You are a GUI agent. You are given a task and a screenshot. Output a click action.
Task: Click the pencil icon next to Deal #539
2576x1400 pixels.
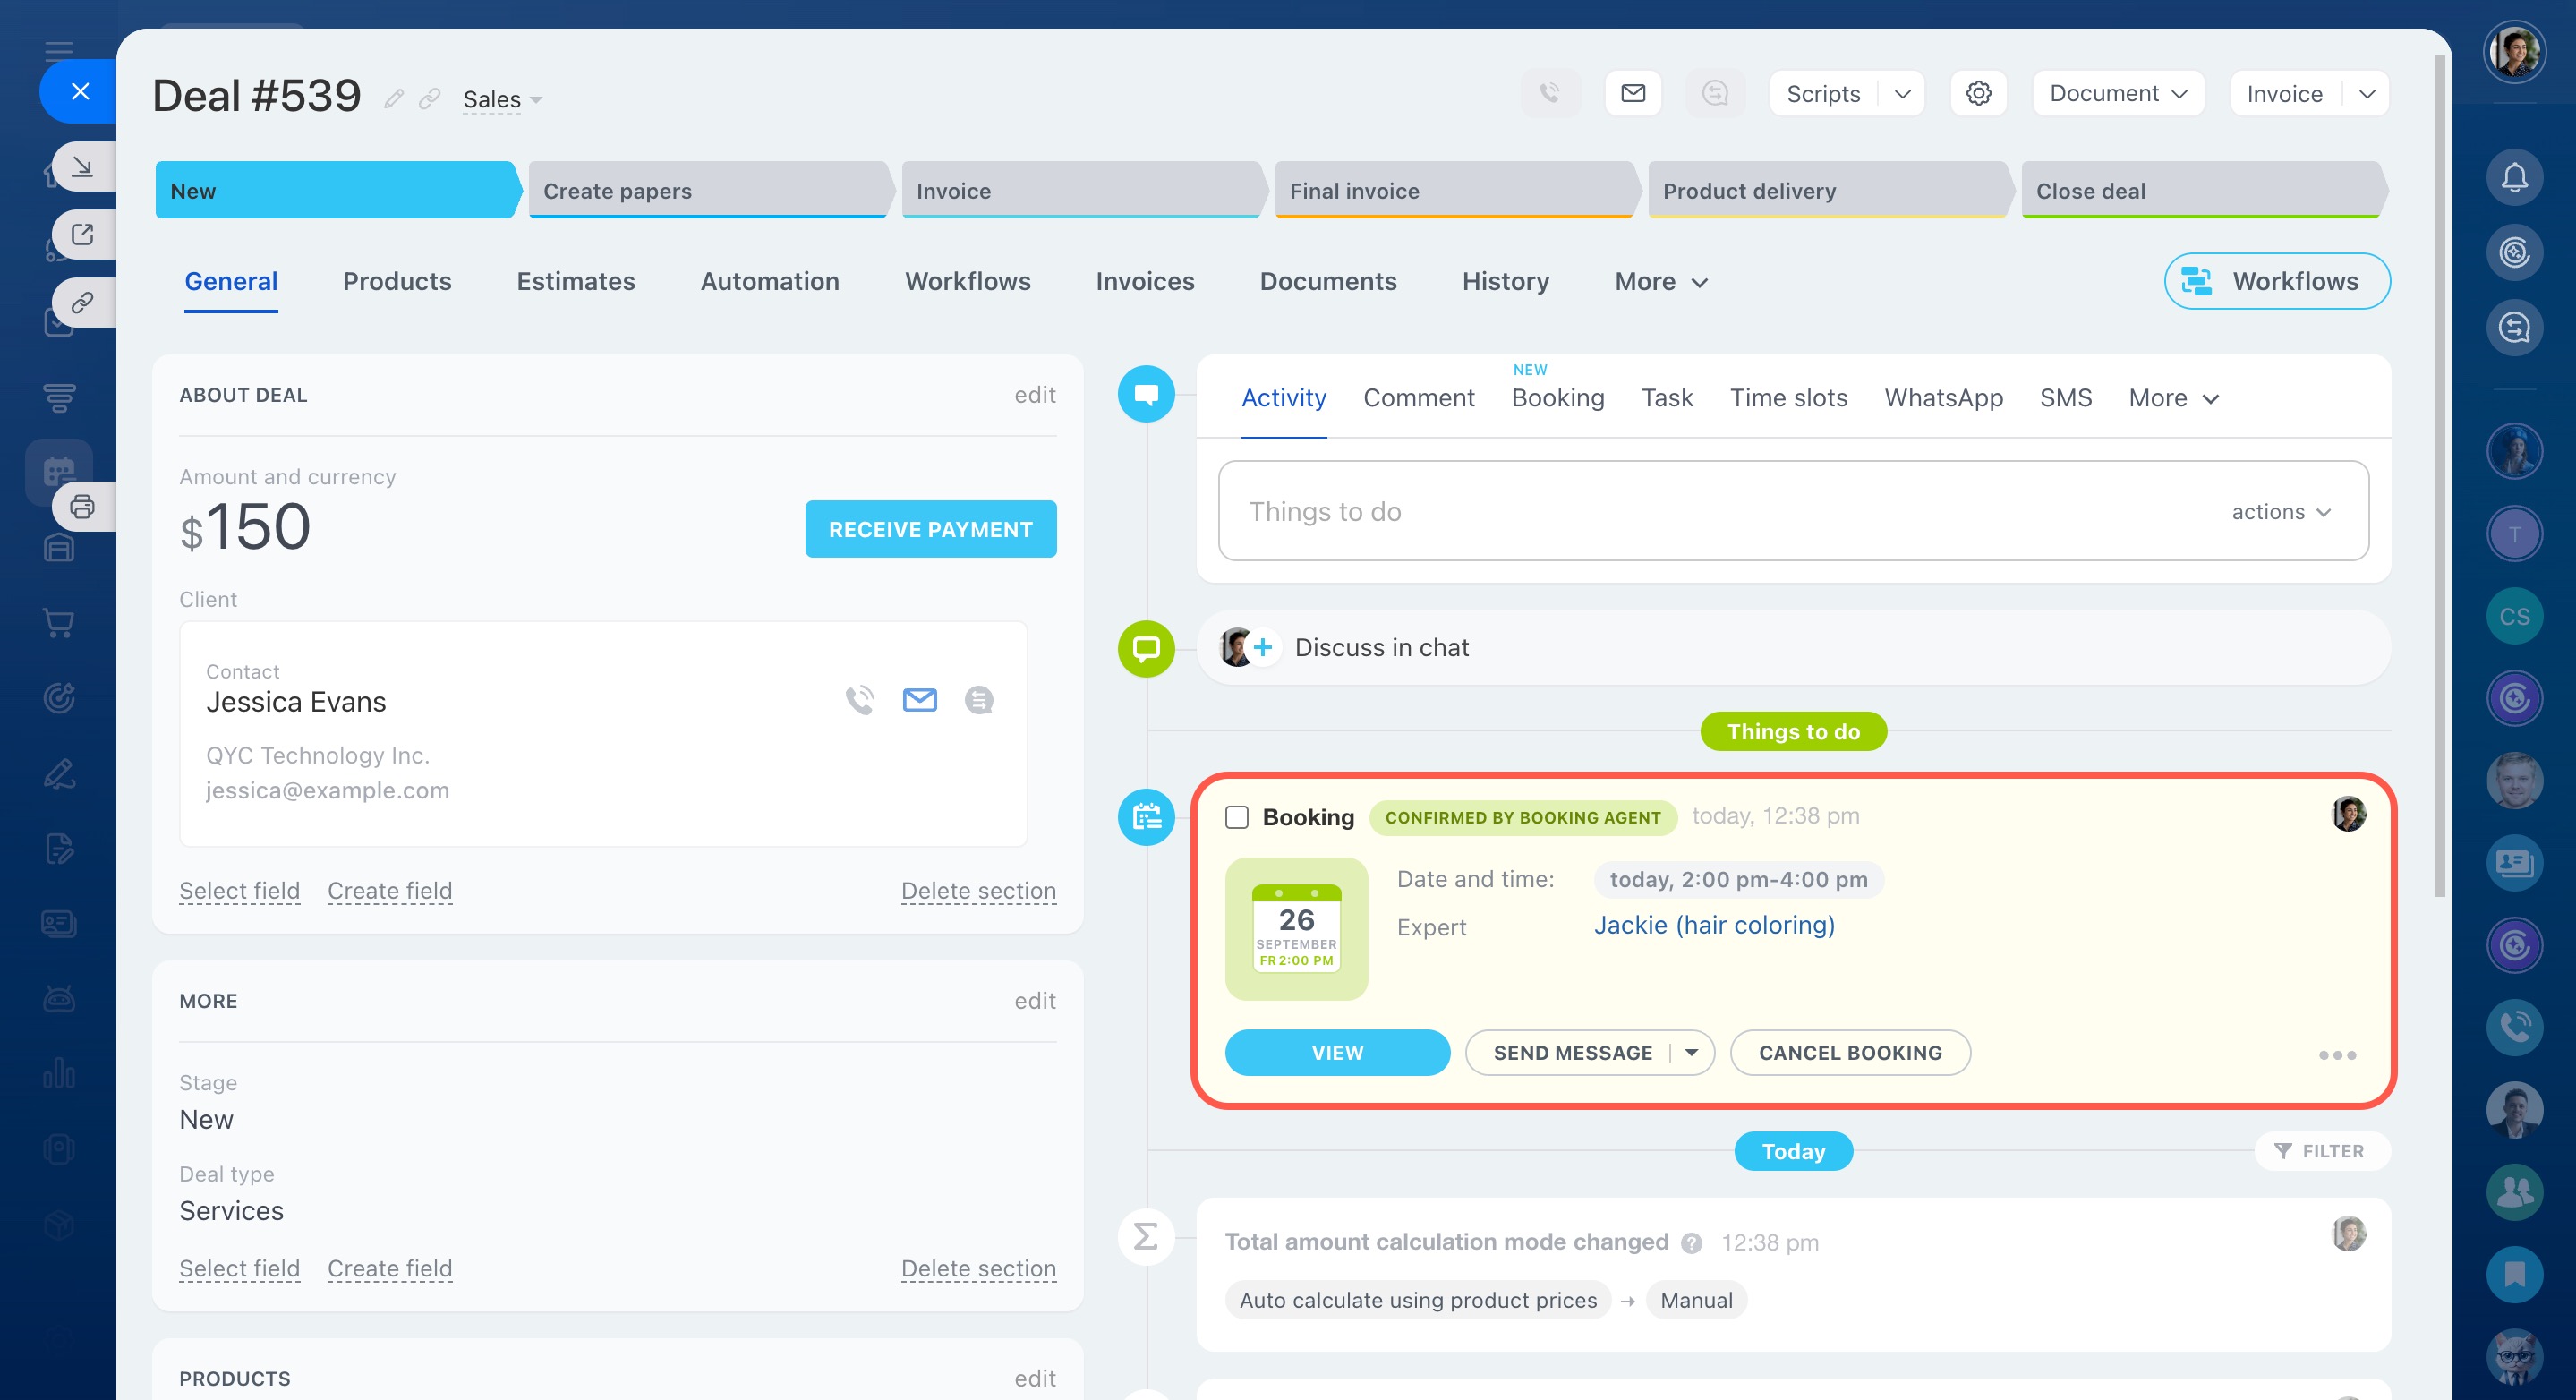394,98
